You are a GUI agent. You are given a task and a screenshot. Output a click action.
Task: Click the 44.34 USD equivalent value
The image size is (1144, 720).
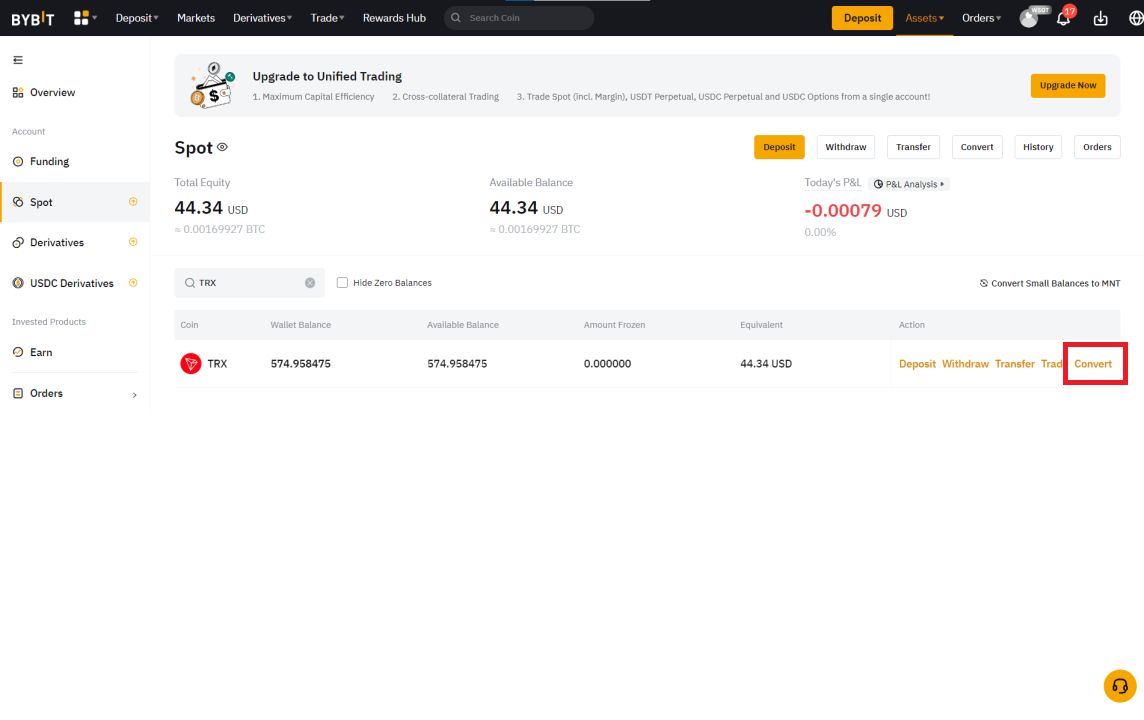tap(766, 363)
